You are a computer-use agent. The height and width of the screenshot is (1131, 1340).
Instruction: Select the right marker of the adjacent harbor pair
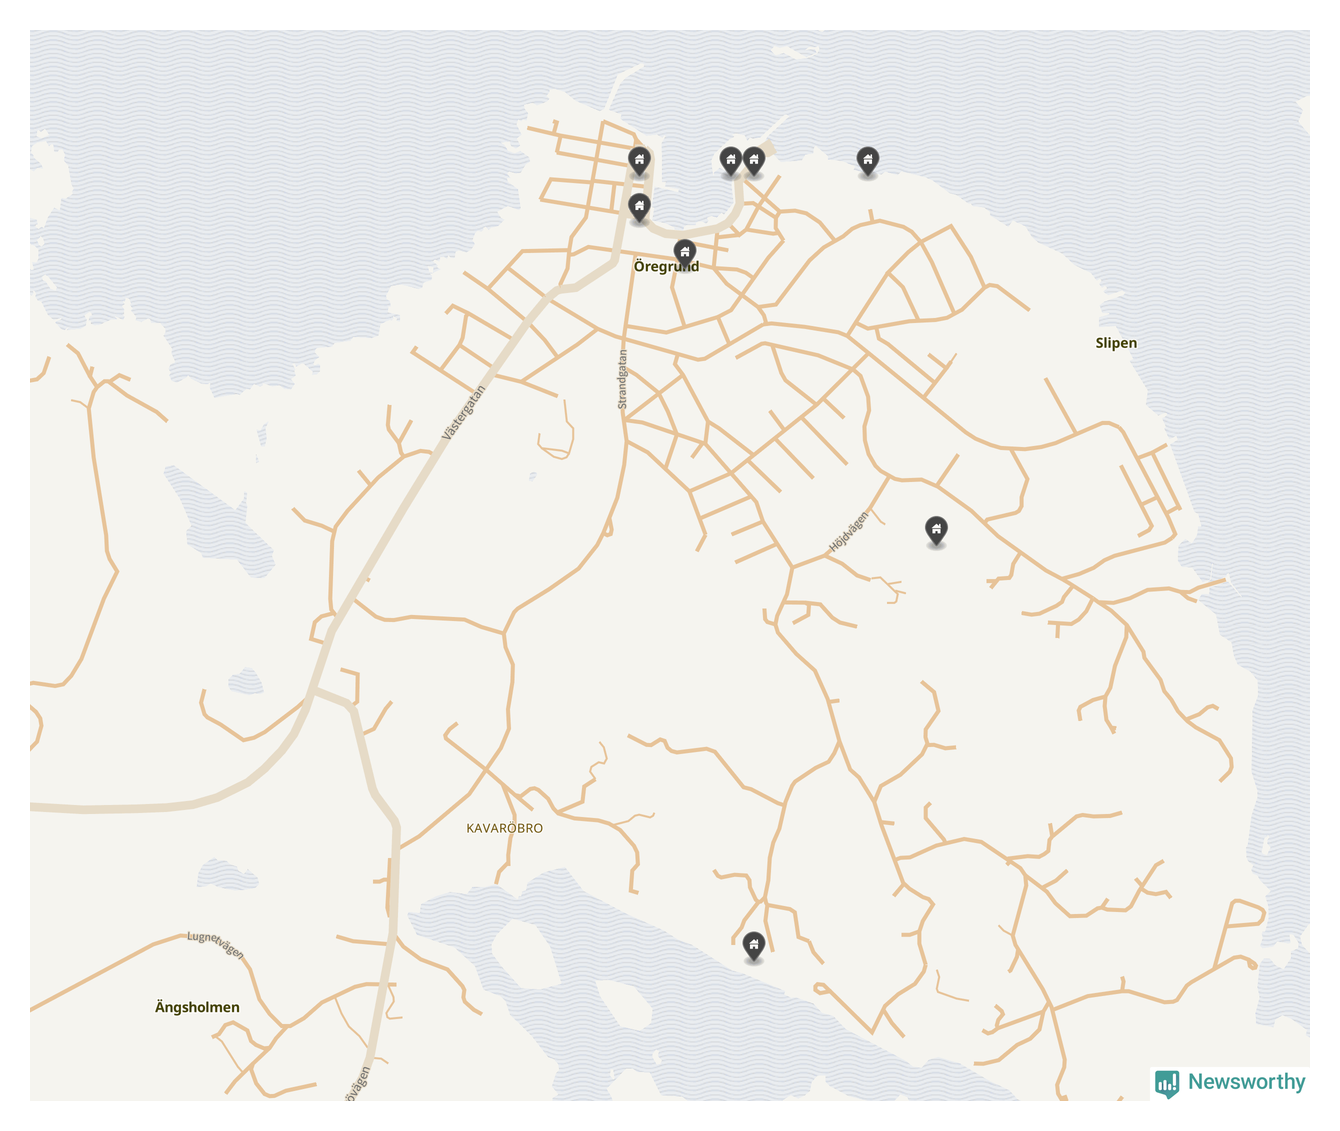754,160
